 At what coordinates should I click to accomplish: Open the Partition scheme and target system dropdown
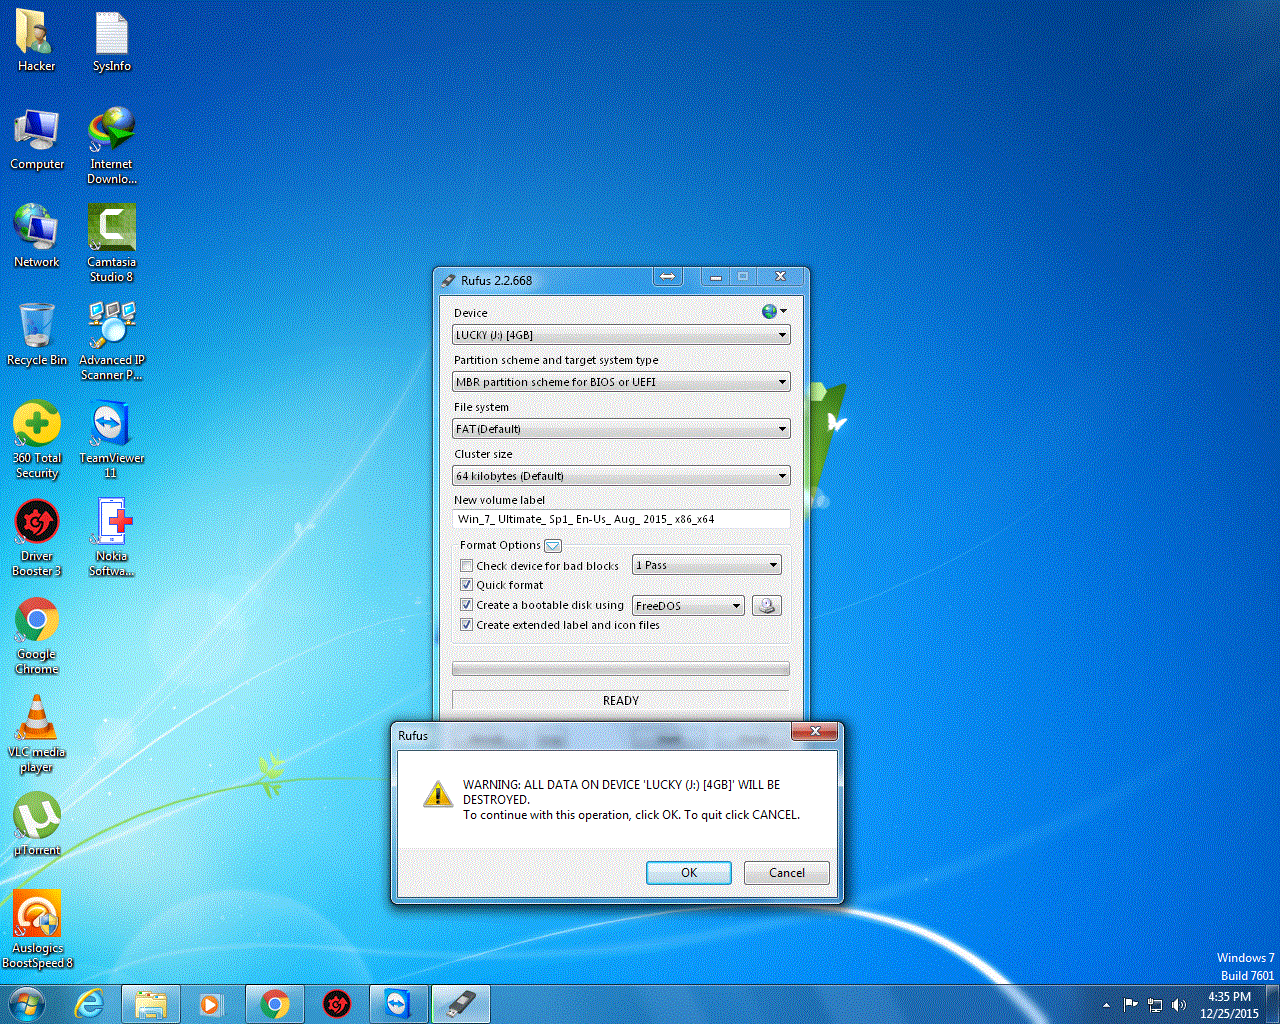pos(621,382)
